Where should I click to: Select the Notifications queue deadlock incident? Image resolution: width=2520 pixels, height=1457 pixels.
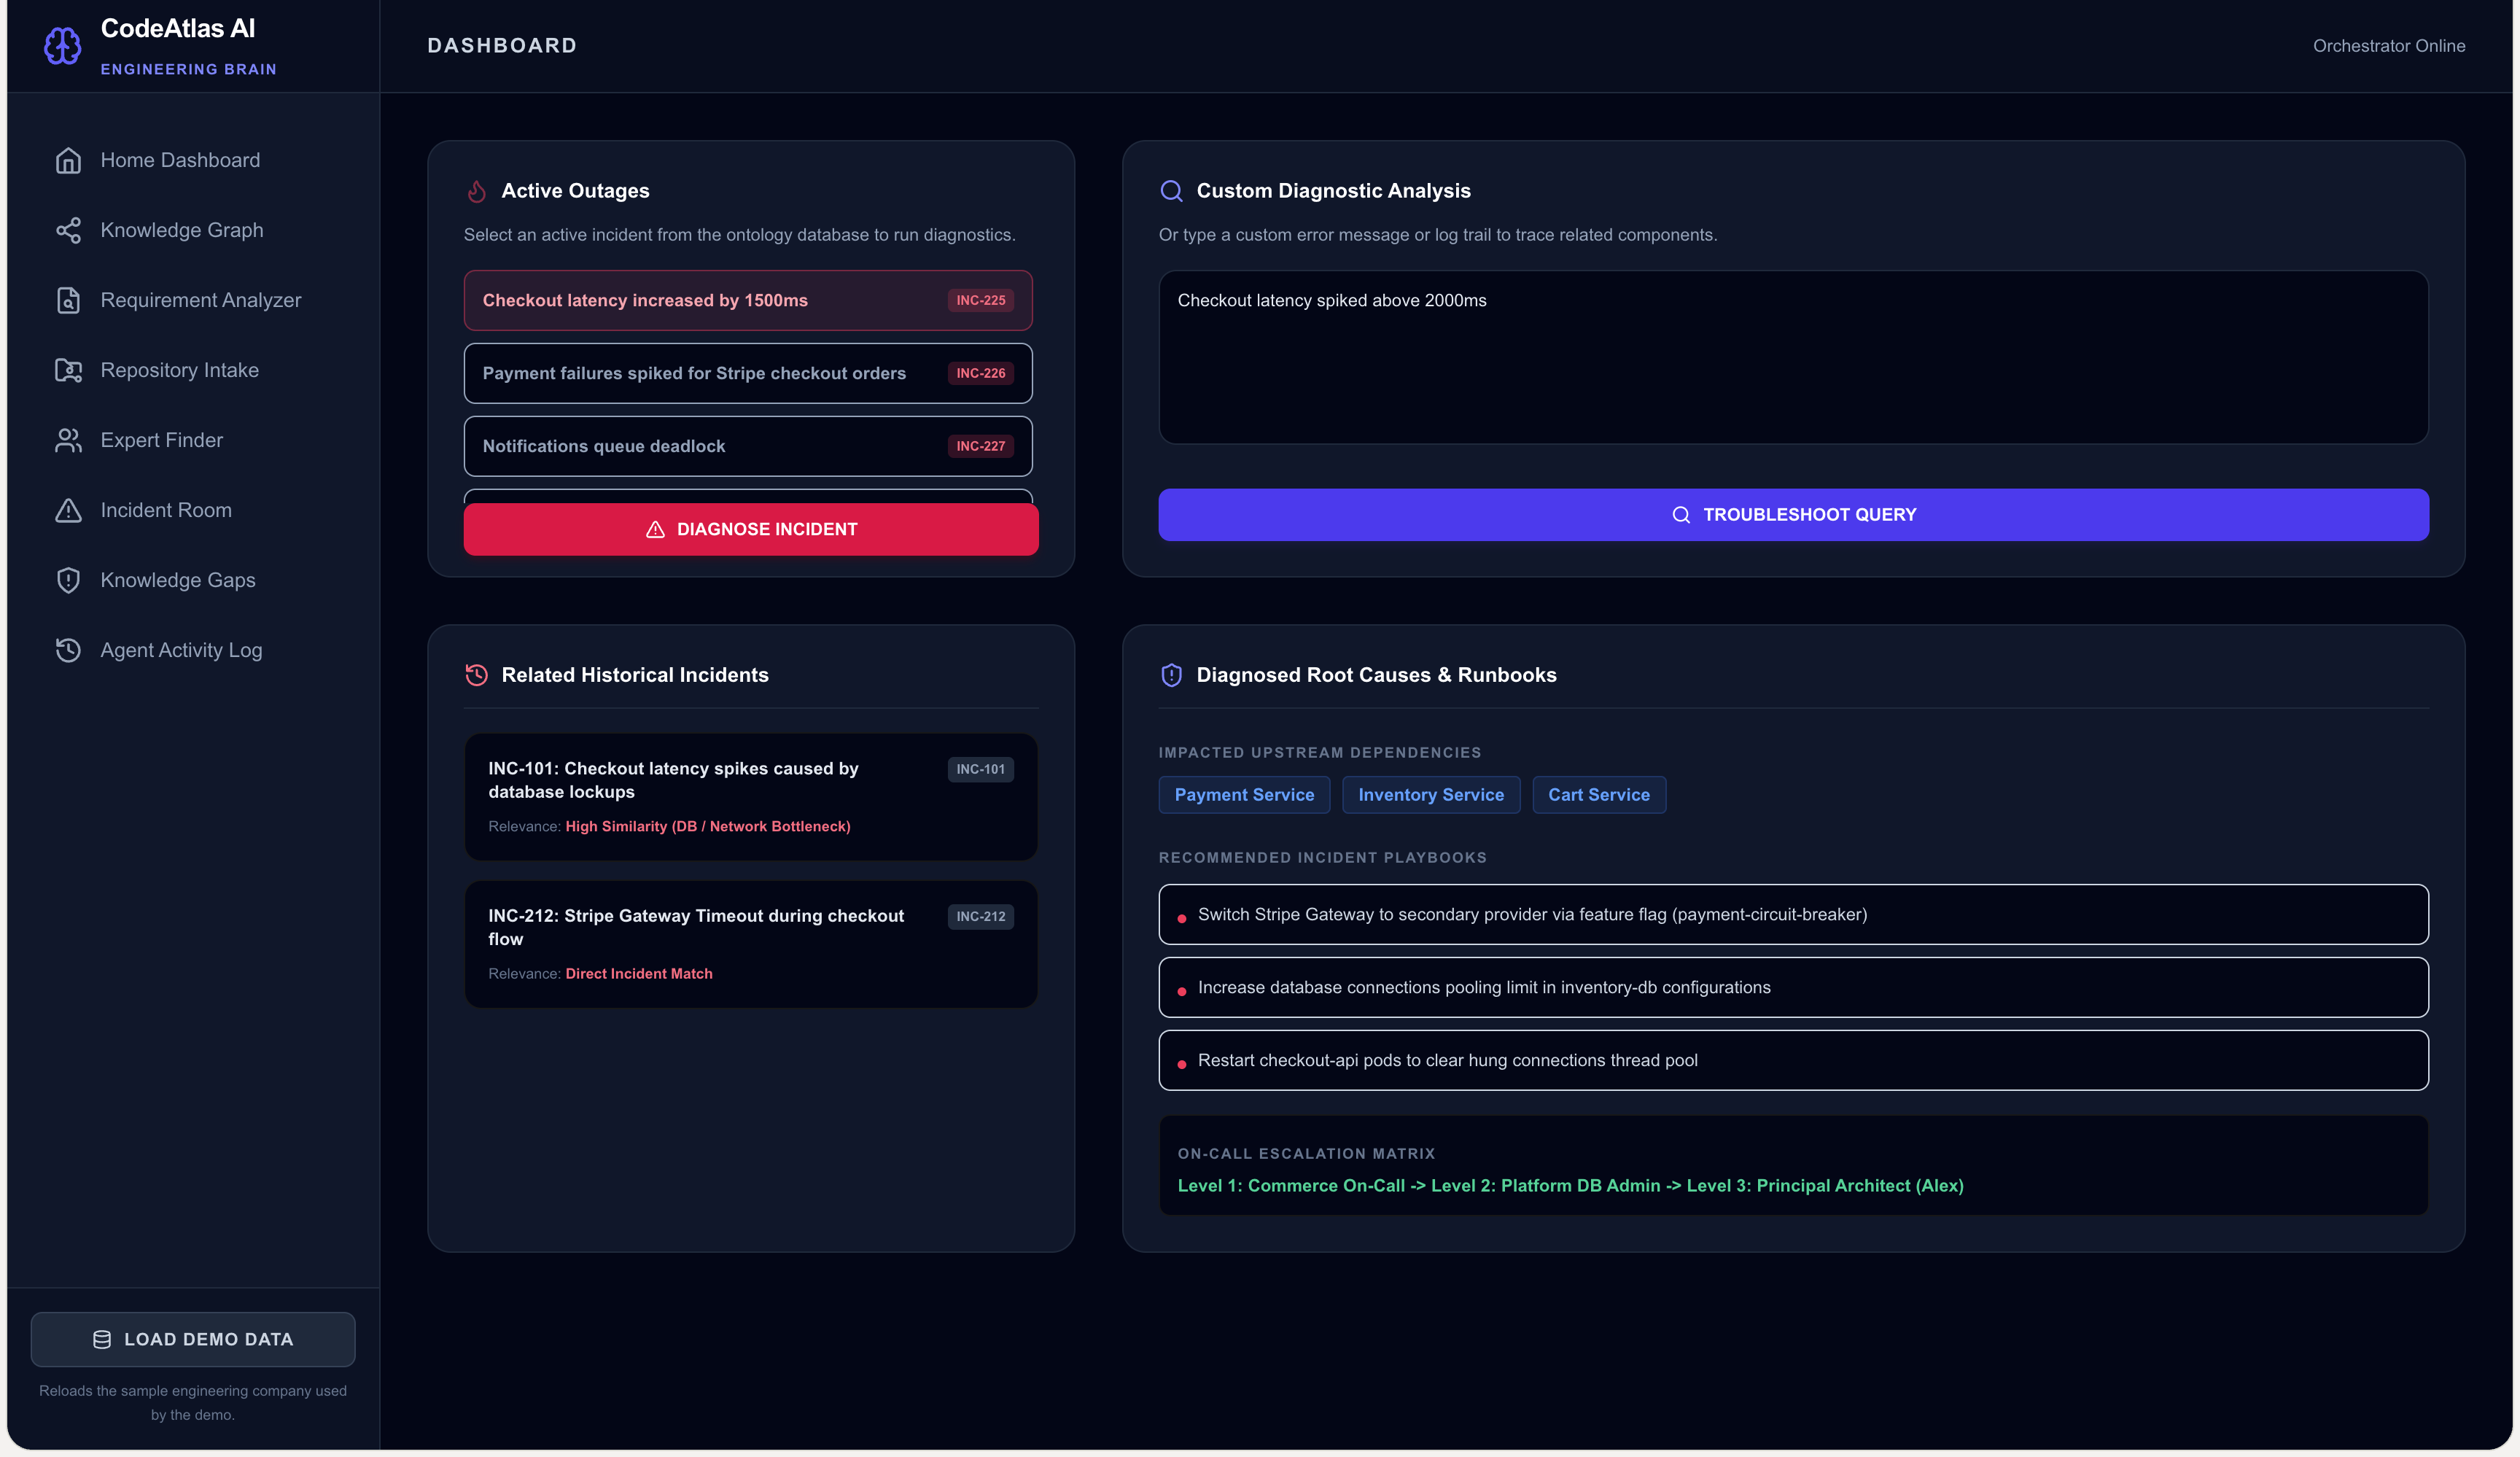tap(748, 446)
